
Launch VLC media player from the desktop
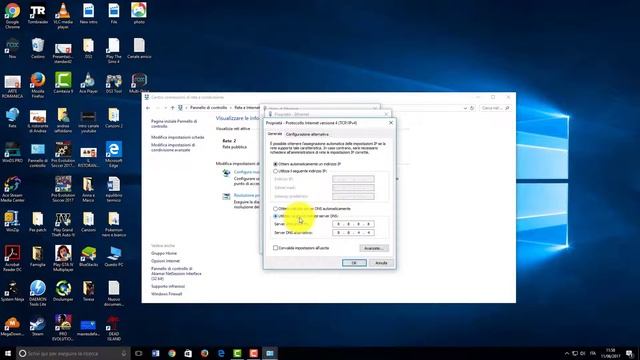[x=63, y=15]
